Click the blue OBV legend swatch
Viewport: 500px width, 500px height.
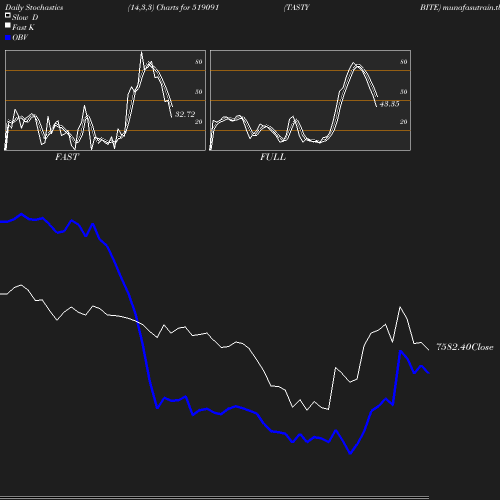8,38
